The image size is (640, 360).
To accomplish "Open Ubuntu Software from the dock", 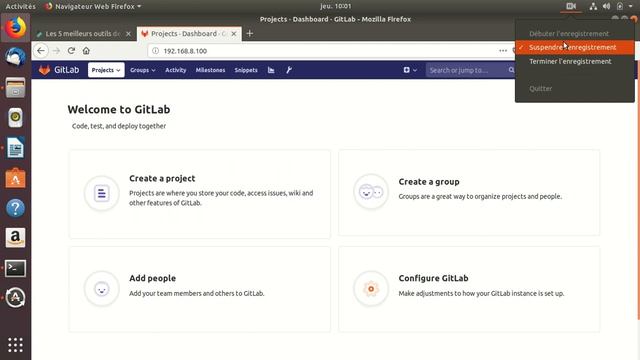I will coord(16,178).
